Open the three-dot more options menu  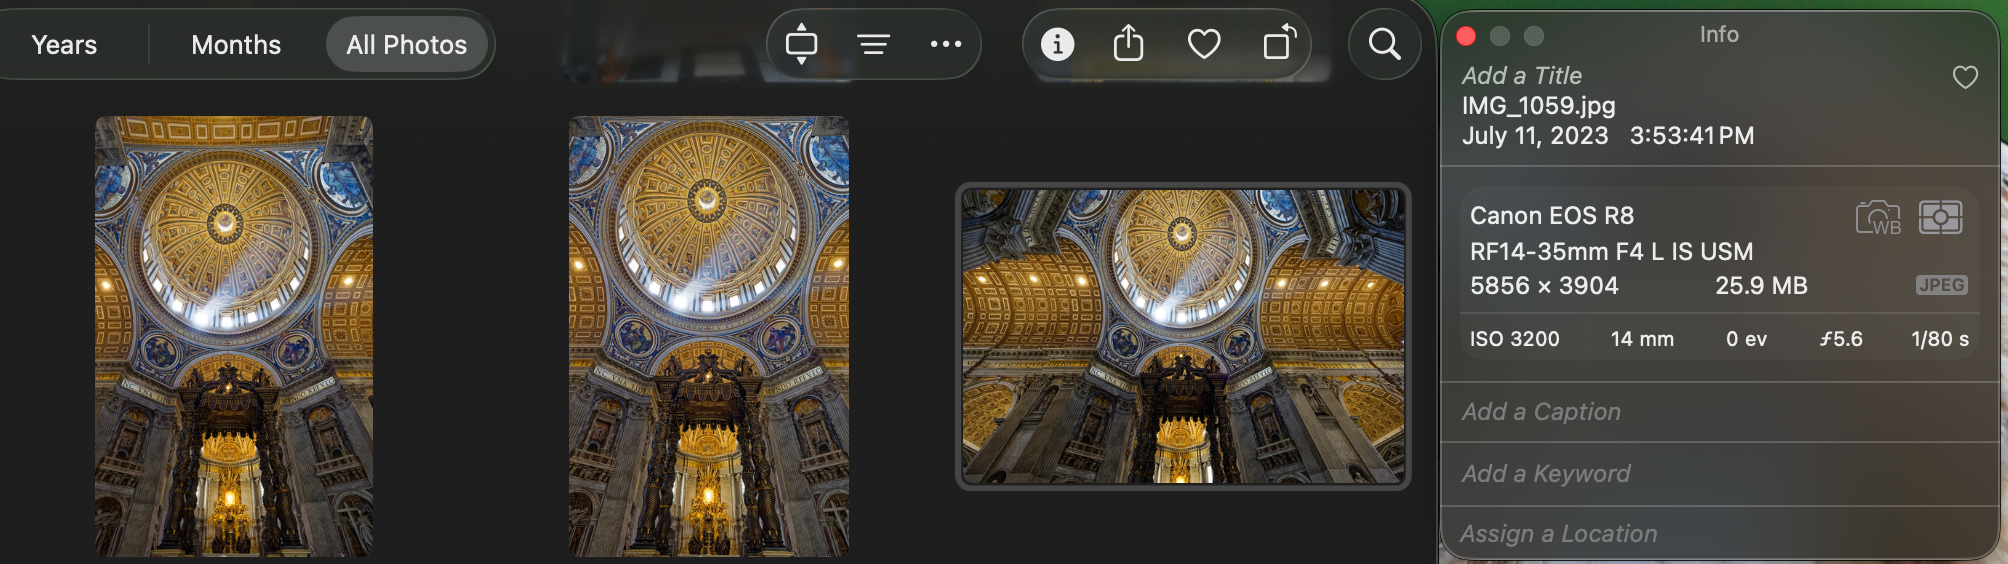(x=945, y=44)
